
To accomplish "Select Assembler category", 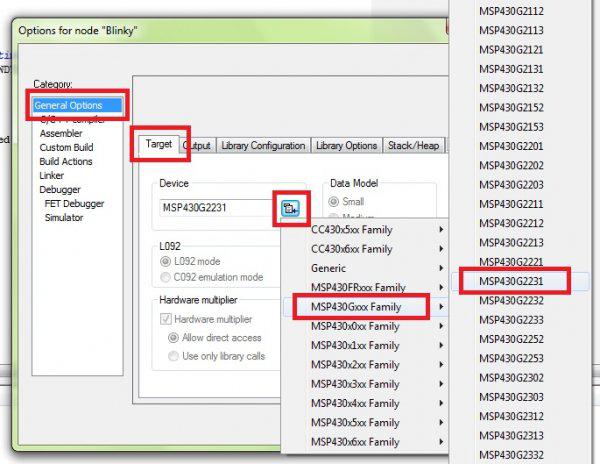I will pyautogui.click(x=61, y=134).
